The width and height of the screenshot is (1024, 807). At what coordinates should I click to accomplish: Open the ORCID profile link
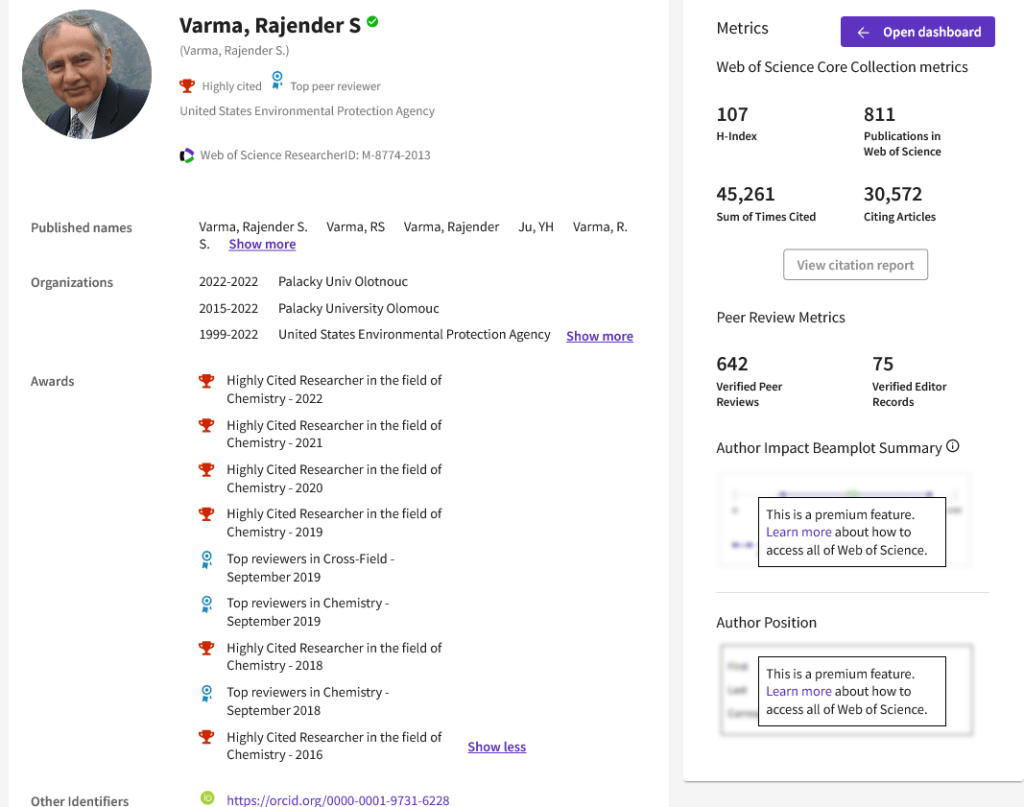click(337, 800)
